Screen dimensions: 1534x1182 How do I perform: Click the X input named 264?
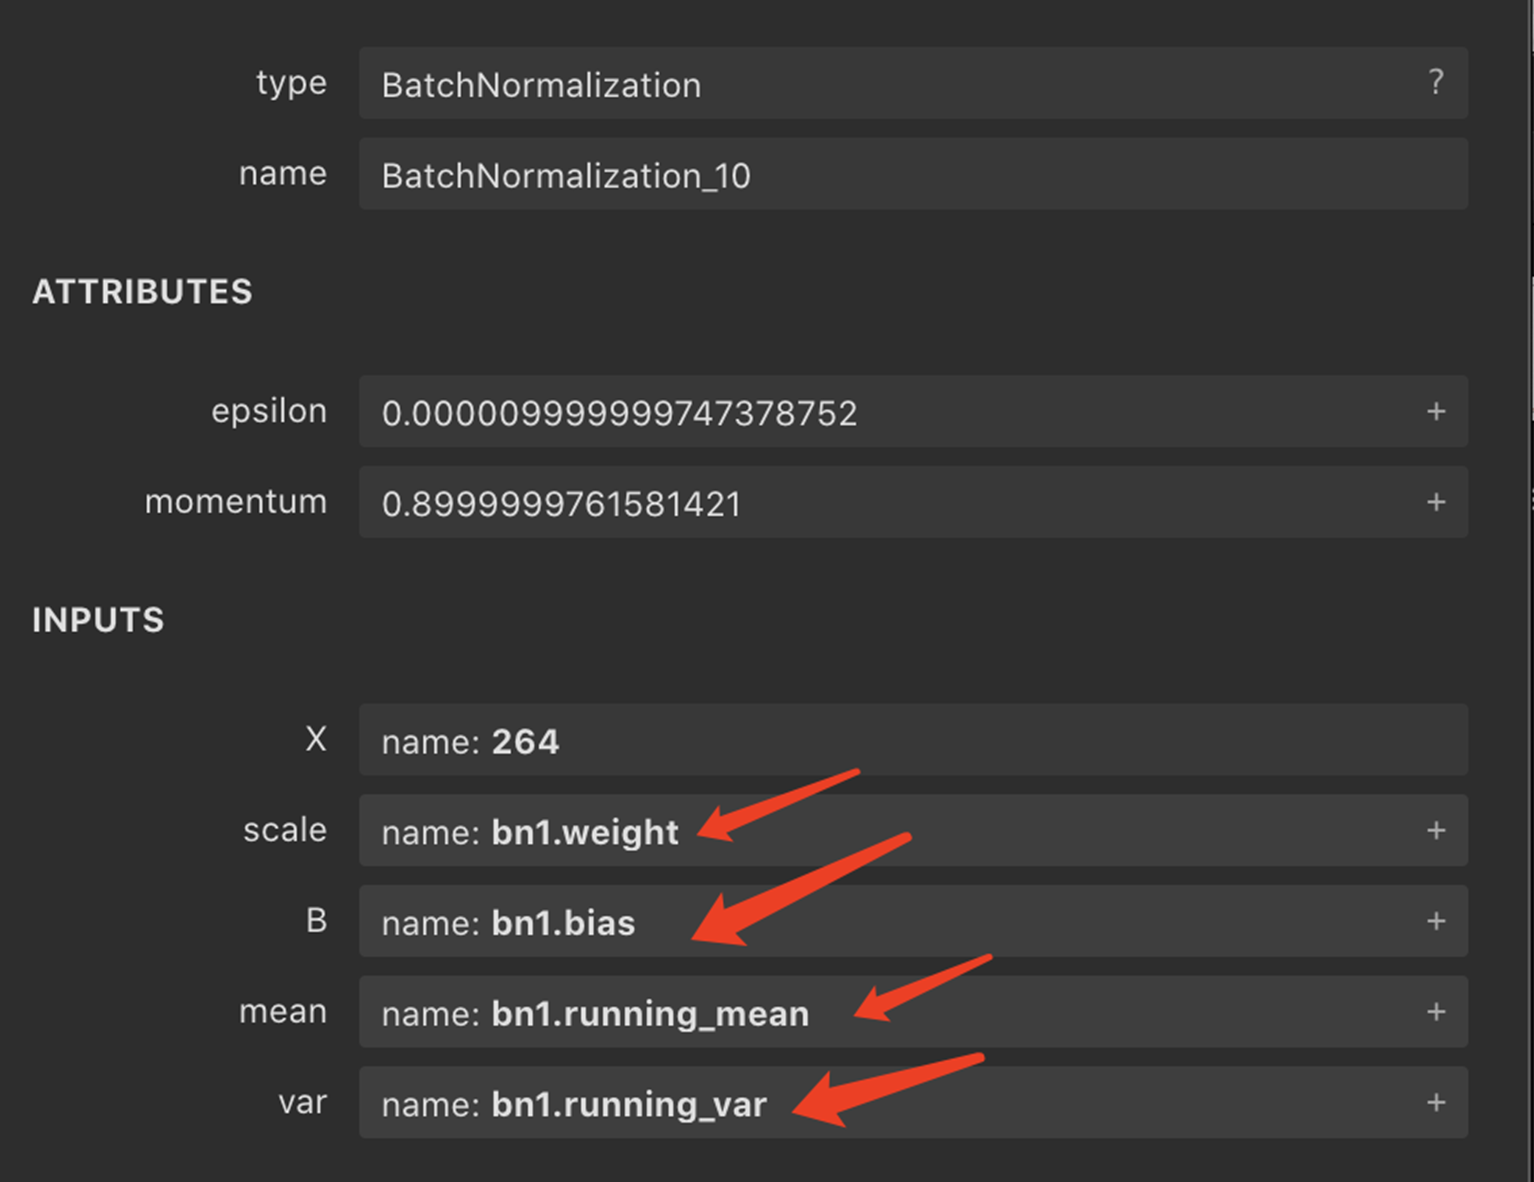[525, 741]
